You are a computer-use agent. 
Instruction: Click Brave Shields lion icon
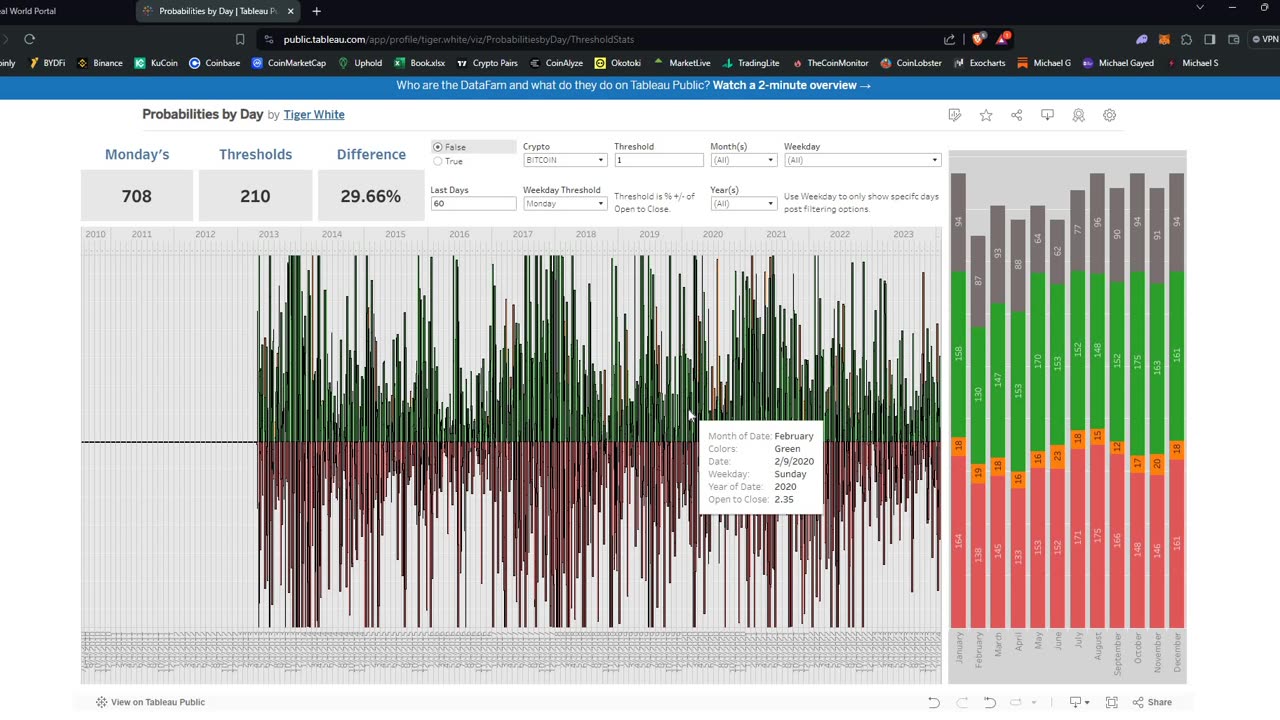(x=977, y=39)
